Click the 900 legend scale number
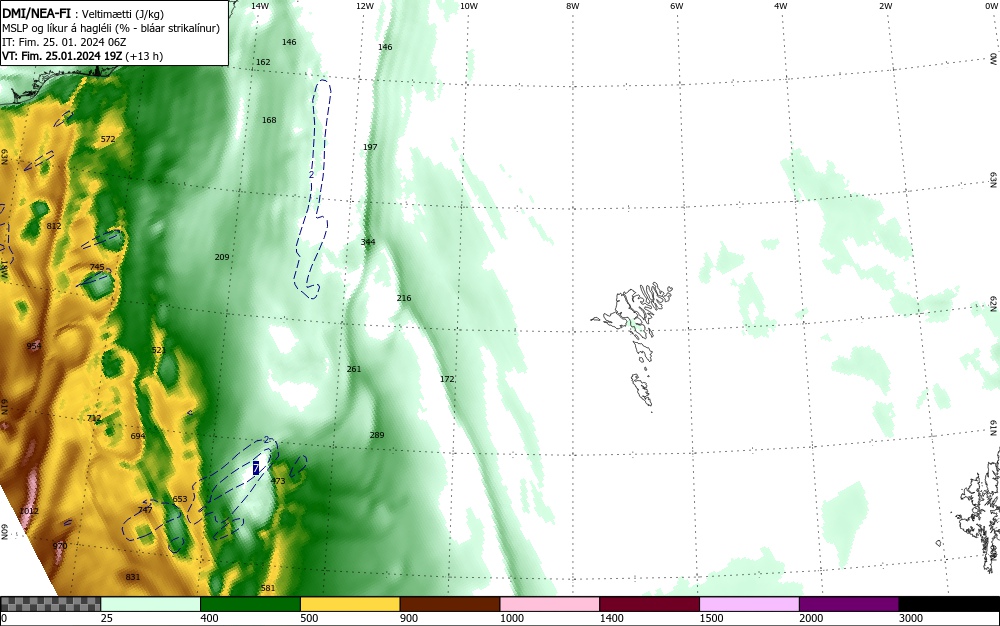The width and height of the screenshot is (1000, 626). click(x=409, y=618)
